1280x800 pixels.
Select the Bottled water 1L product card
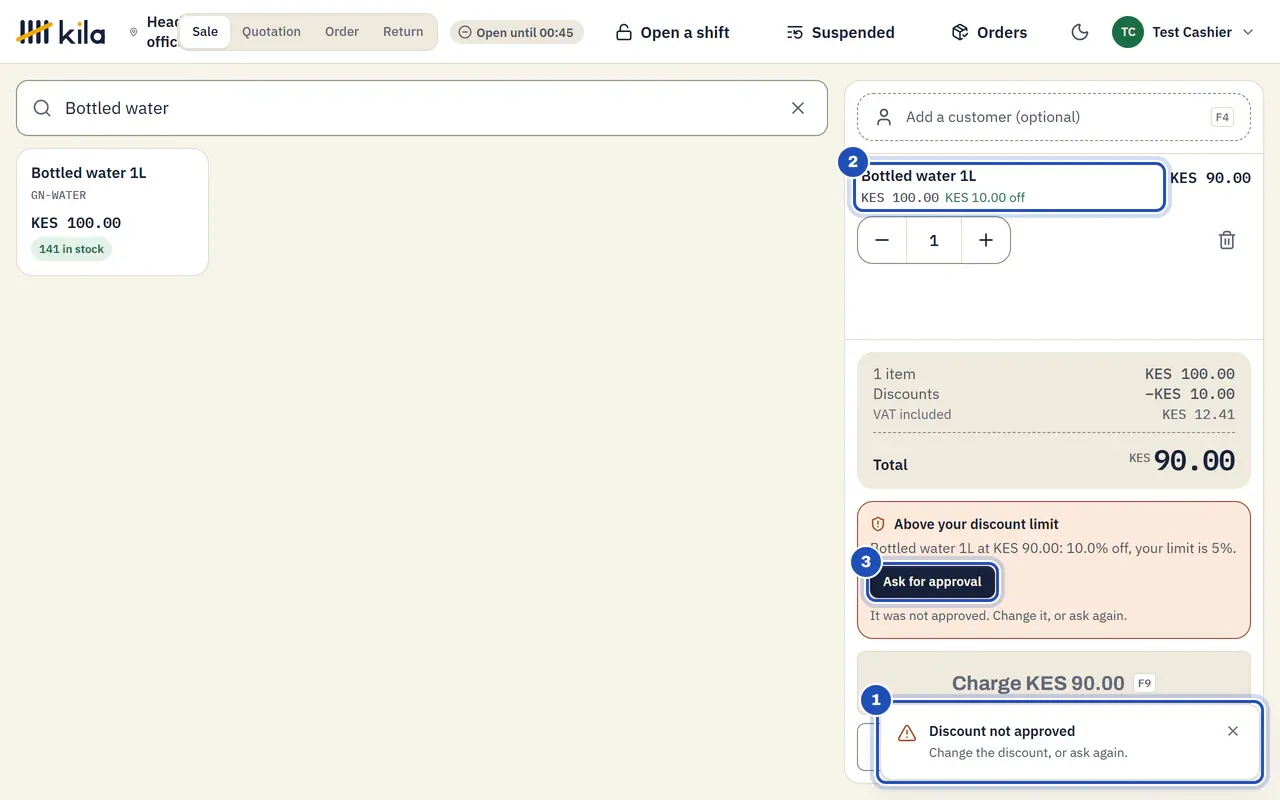pos(112,212)
